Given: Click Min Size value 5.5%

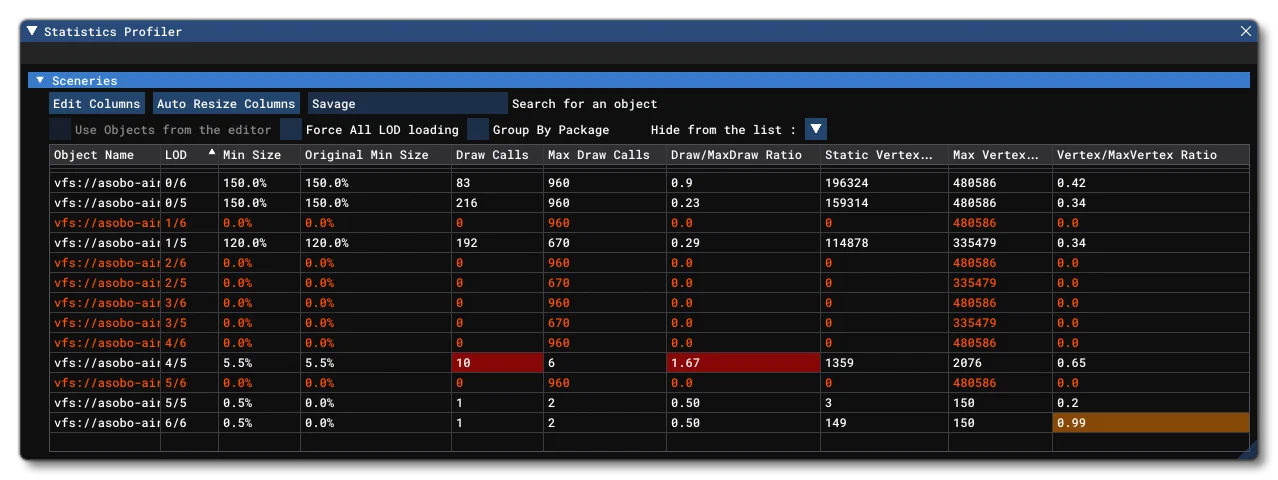Looking at the screenshot, I should [x=237, y=363].
